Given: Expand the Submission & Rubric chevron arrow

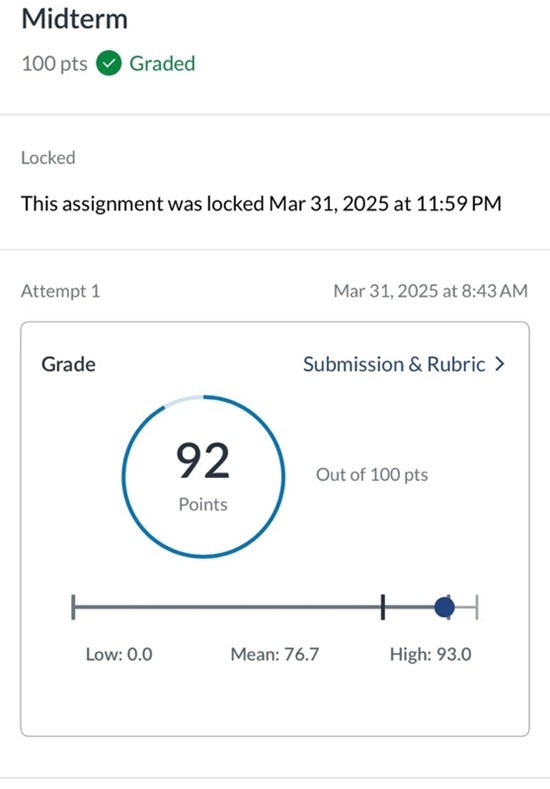Looking at the screenshot, I should pyautogui.click(x=499, y=364).
